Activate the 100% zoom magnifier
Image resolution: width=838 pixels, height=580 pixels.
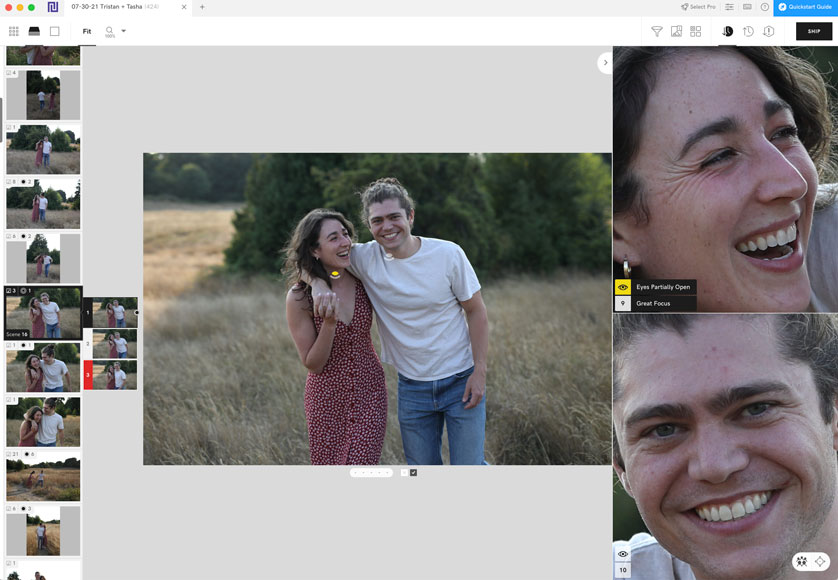click(x=110, y=32)
